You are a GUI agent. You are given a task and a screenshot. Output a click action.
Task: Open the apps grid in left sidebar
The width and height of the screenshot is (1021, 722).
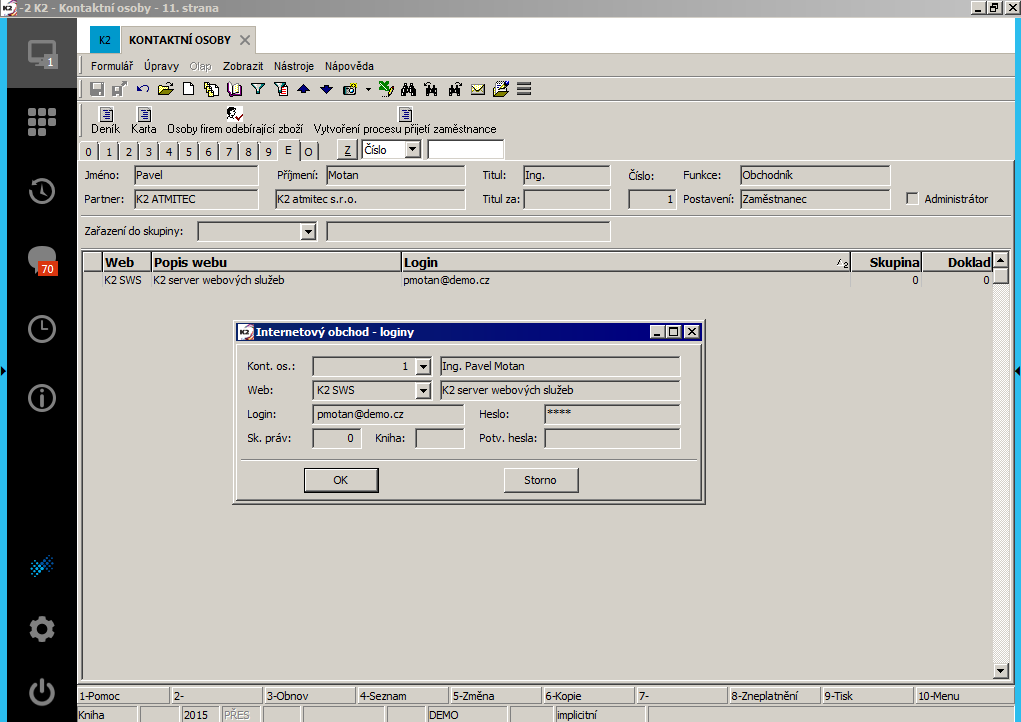pyautogui.click(x=42, y=120)
